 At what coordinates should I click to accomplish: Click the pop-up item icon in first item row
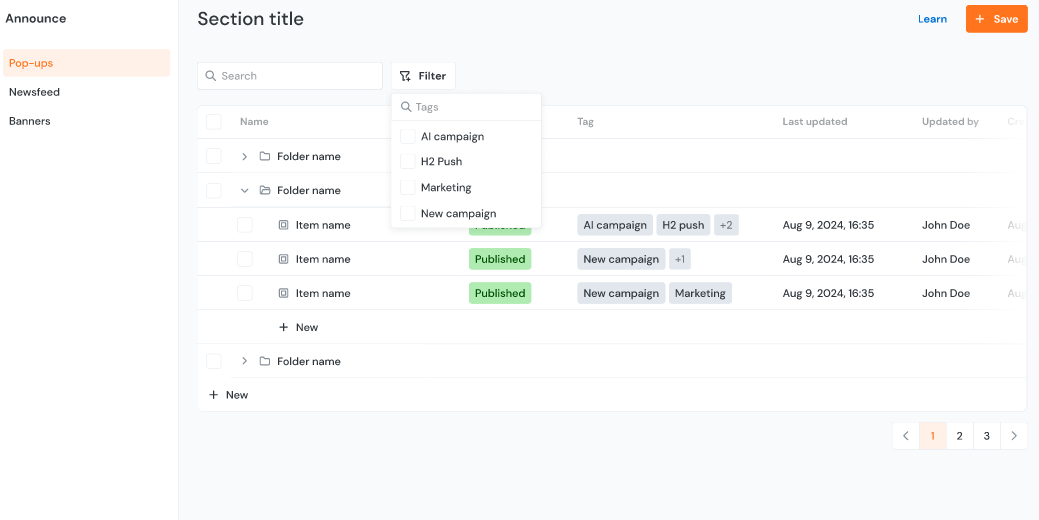point(284,226)
